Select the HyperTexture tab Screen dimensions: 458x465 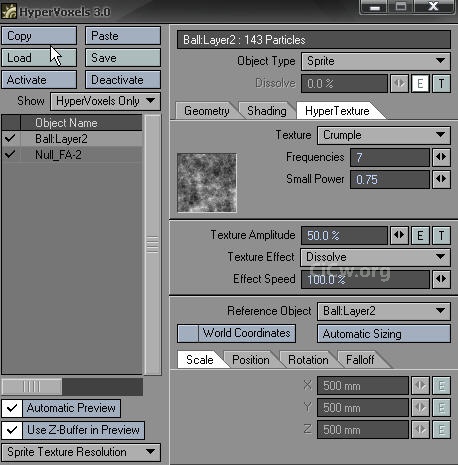click(x=337, y=111)
